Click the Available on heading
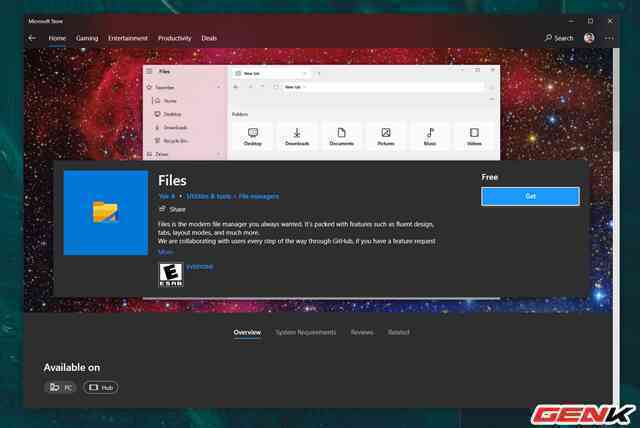This screenshot has width=640, height=428. point(72,367)
